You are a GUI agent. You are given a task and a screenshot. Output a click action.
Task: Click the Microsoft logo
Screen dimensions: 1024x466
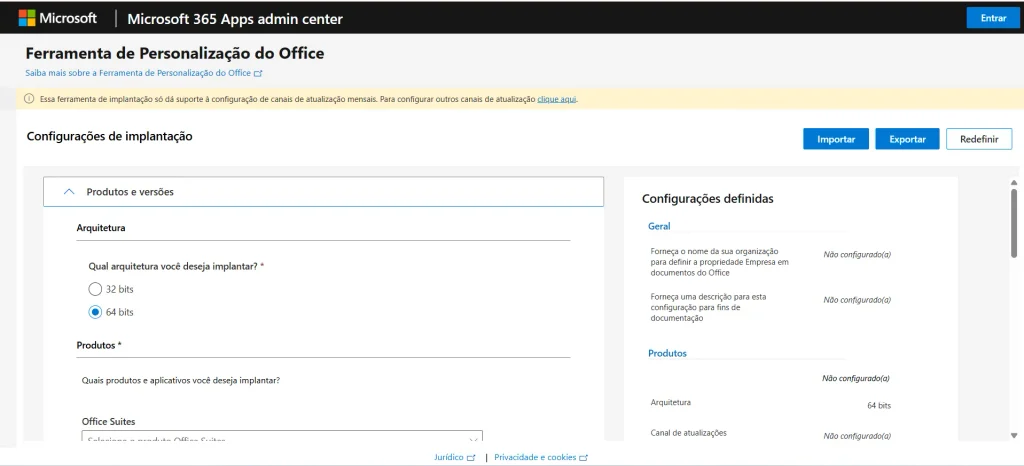(x=57, y=18)
